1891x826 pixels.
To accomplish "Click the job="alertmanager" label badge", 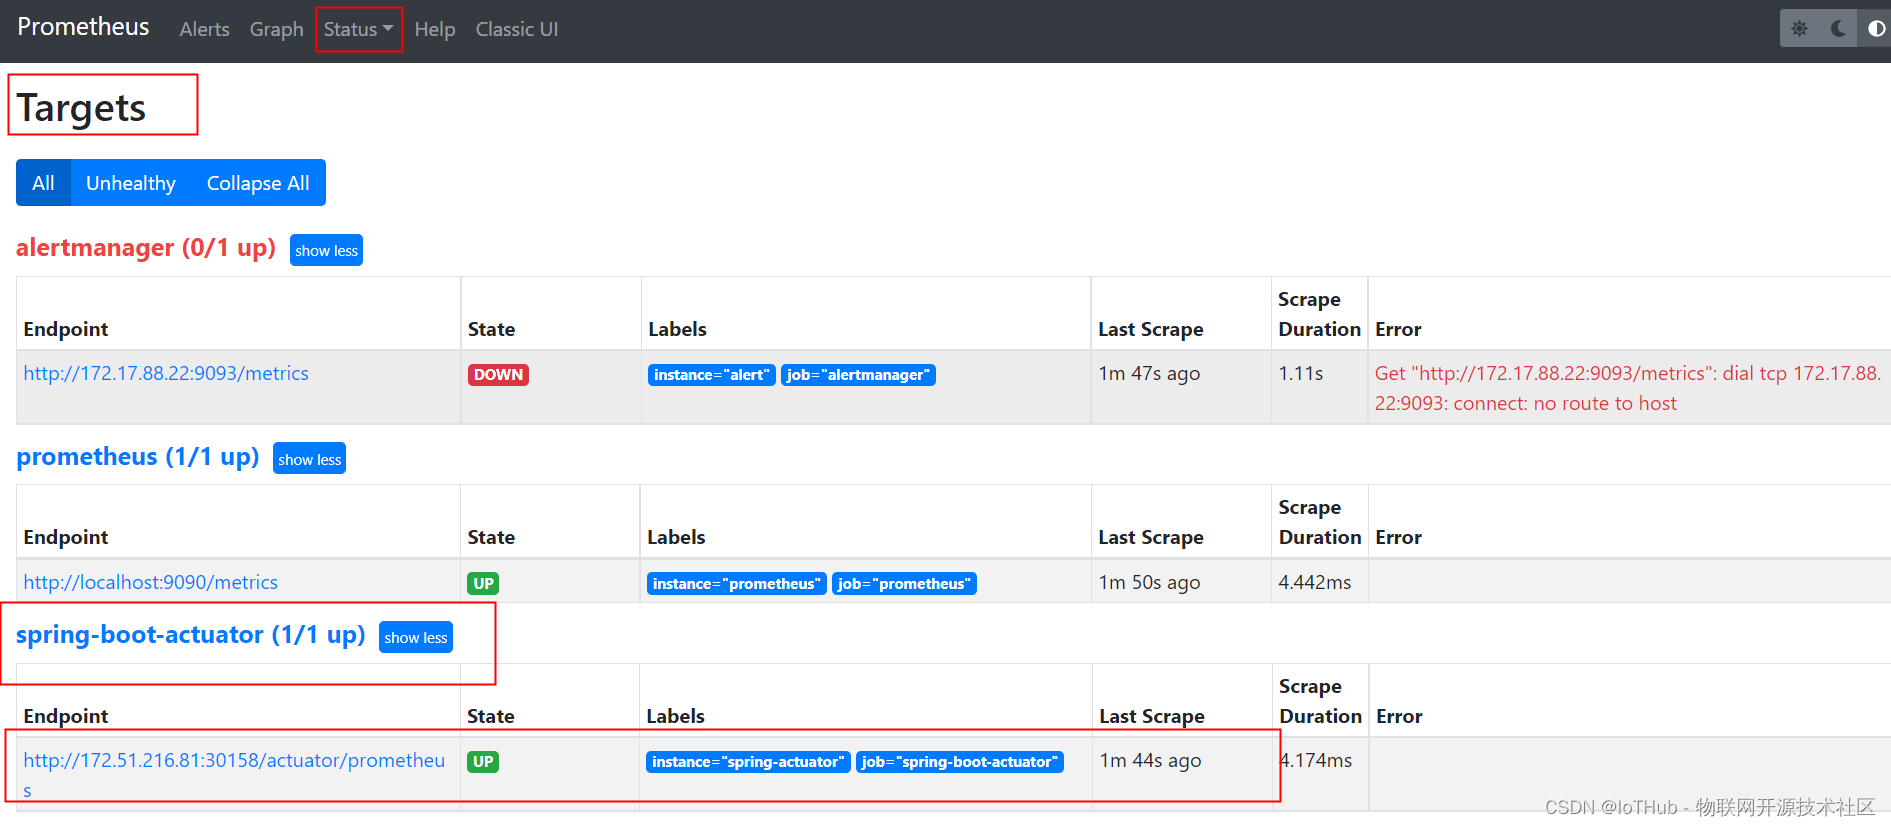I will [x=858, y=375].
